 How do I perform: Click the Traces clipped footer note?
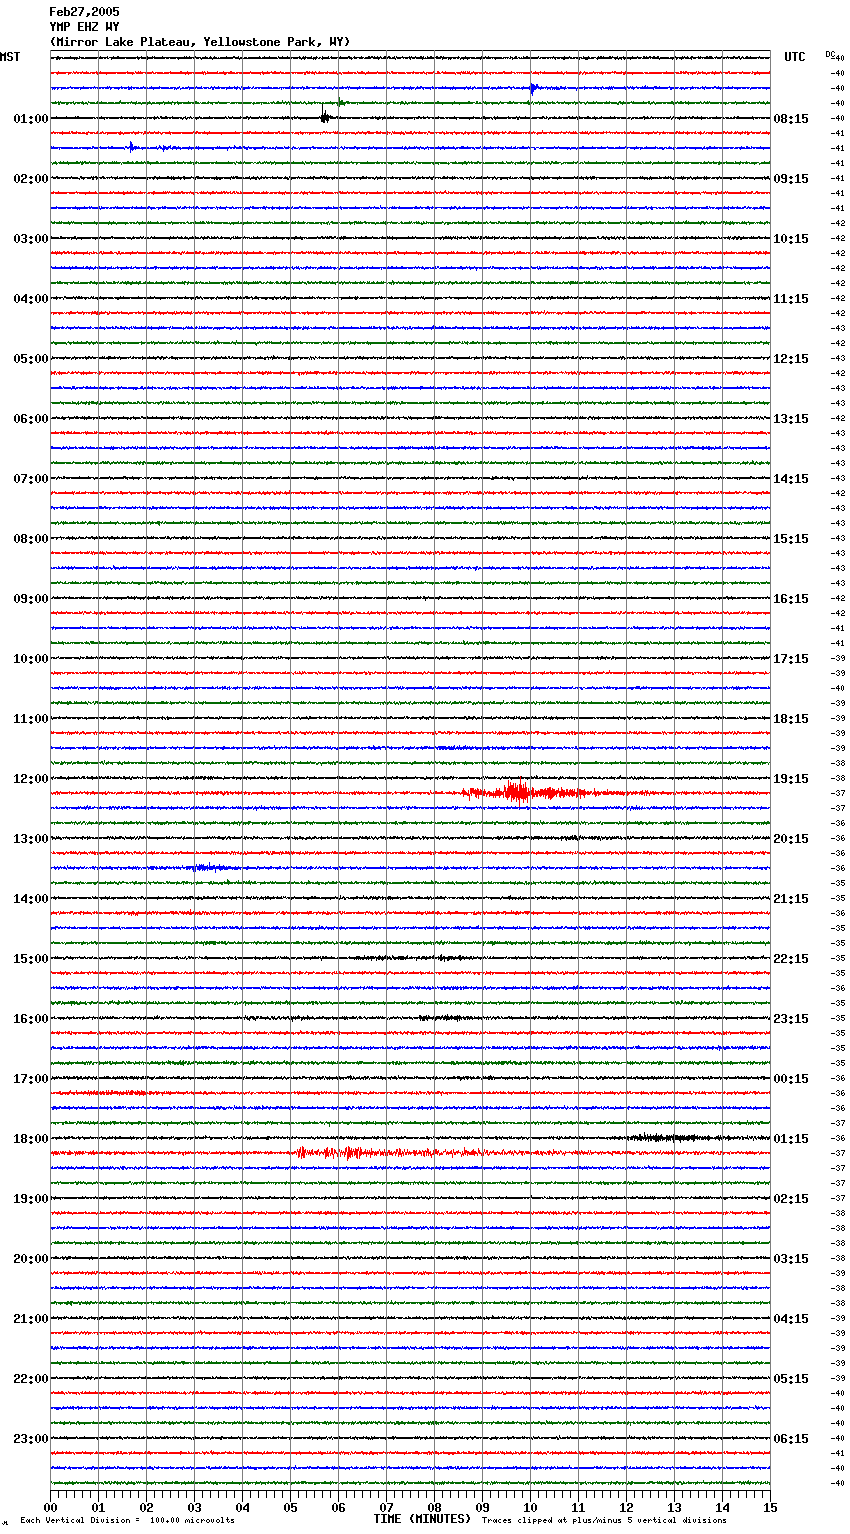604,1521
